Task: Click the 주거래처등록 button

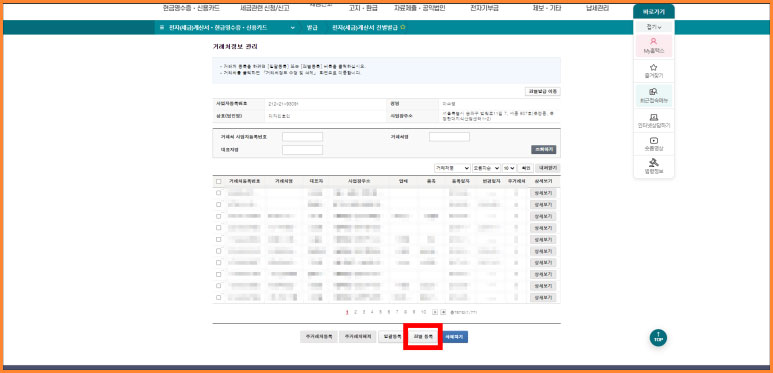Action: [318, 337]
